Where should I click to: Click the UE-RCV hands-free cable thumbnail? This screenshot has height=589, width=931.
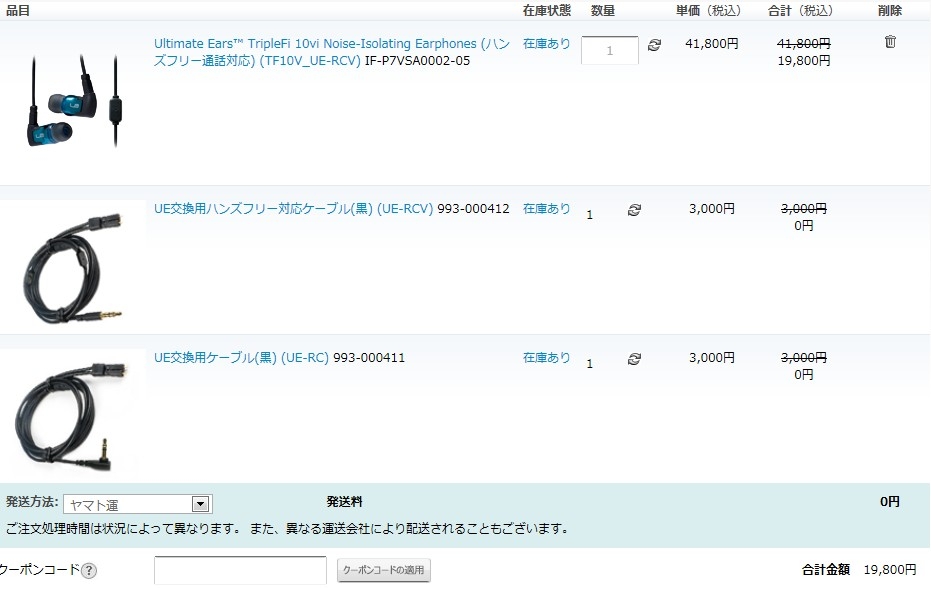(x=73, y=268)
